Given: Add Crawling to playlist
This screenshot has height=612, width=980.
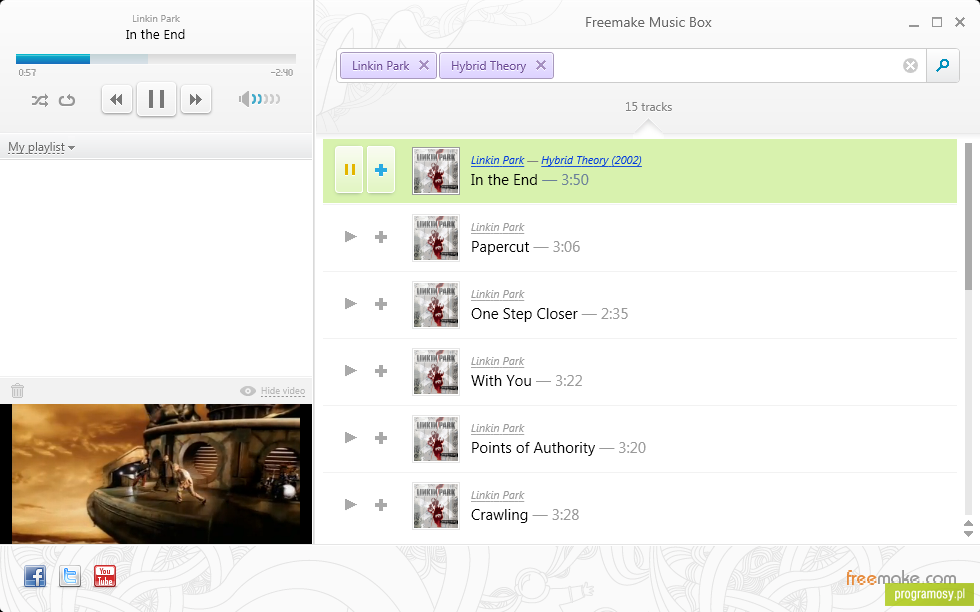Looking at the screenshot, I should 381,504.
